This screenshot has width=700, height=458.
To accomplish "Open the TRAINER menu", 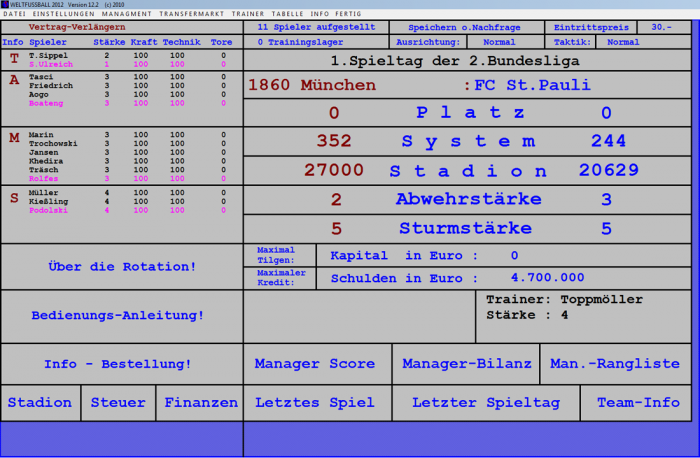I will (248, 14).
